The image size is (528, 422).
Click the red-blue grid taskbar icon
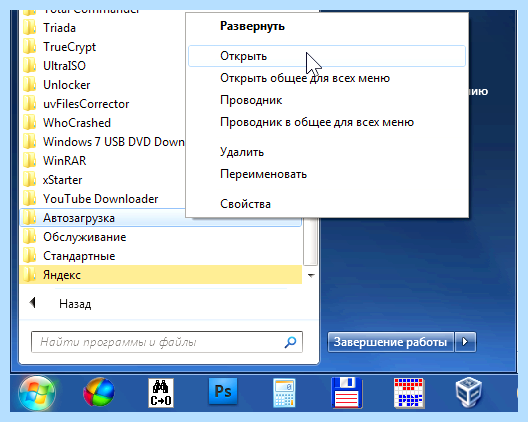[x=408, y=393]
